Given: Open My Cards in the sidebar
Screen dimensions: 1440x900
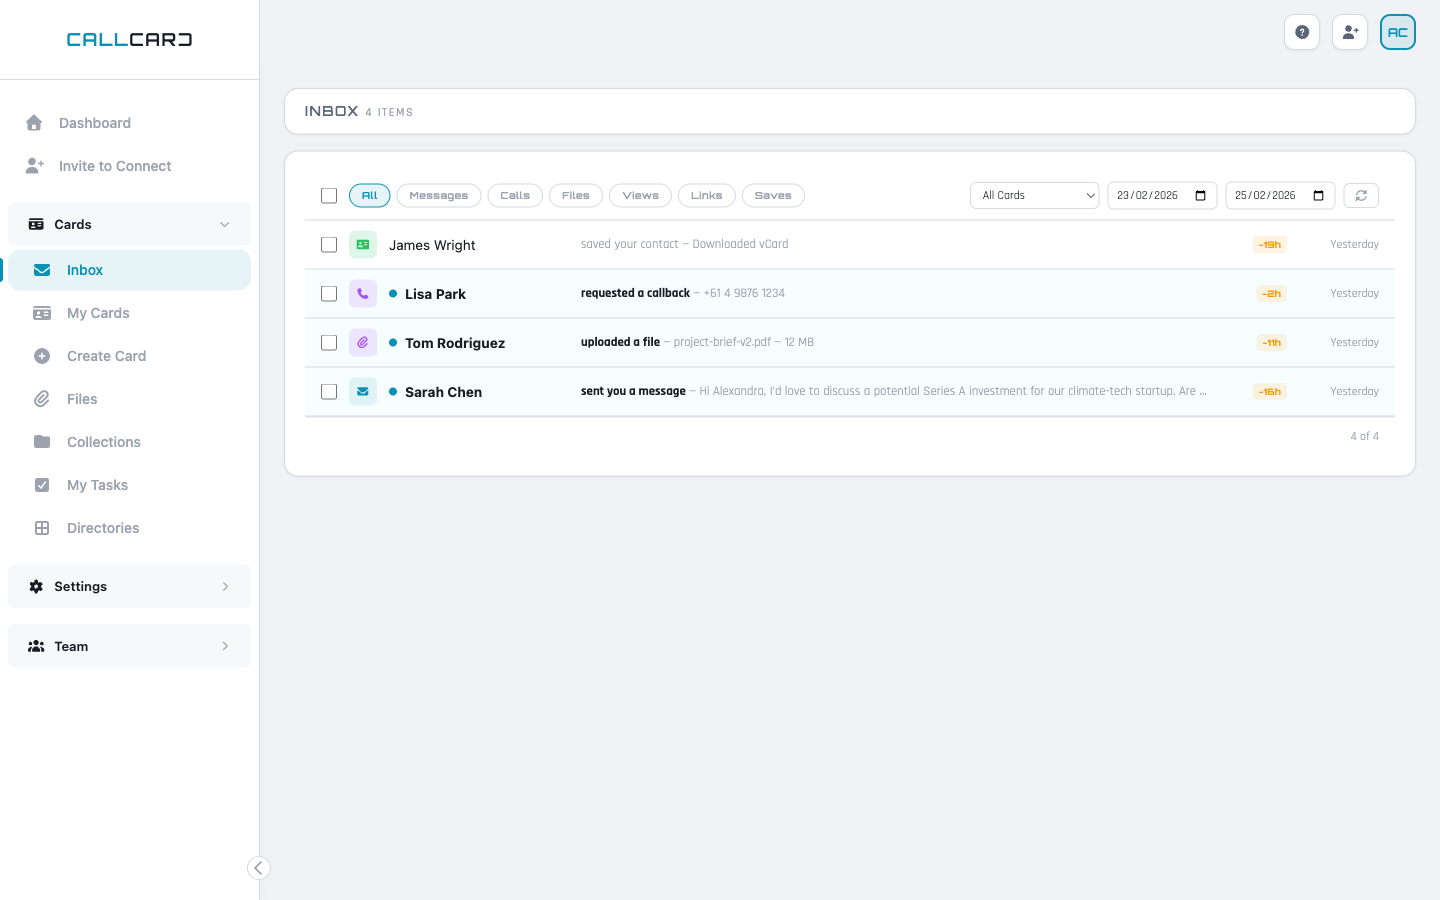Looking at the screenshot, I should pos(98,313).
